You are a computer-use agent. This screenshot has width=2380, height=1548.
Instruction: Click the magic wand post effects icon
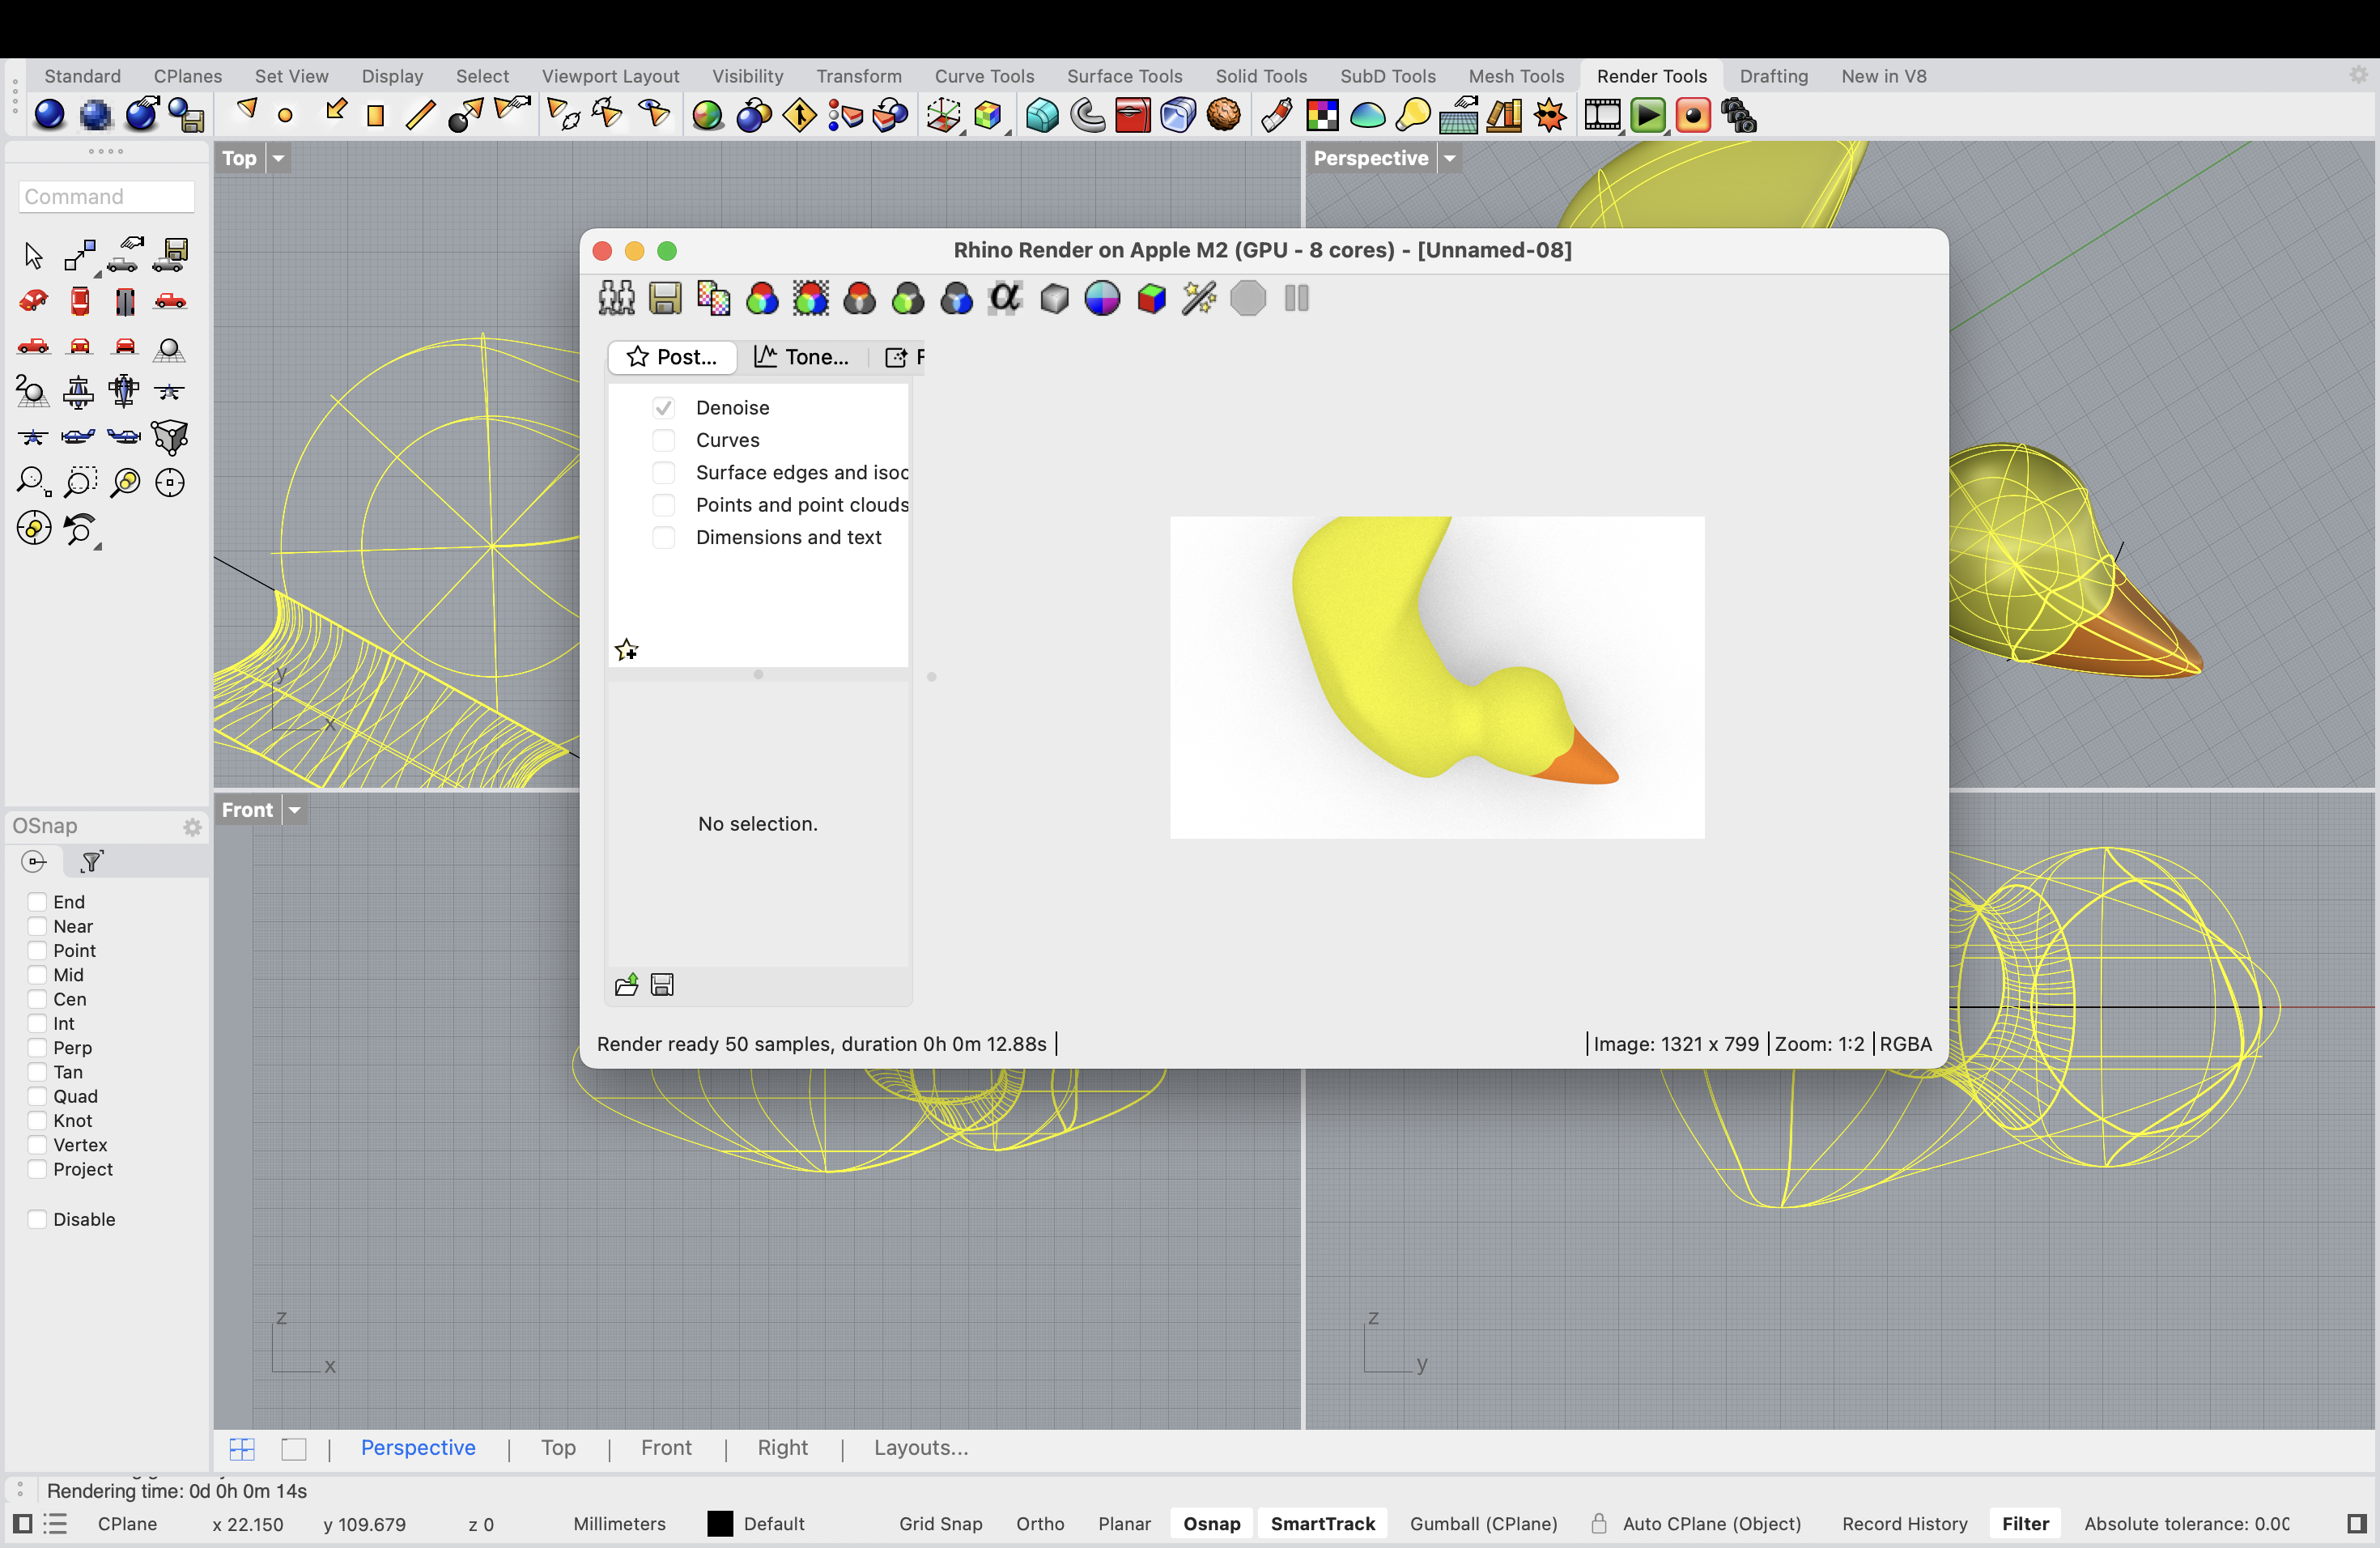[1199, 298]
